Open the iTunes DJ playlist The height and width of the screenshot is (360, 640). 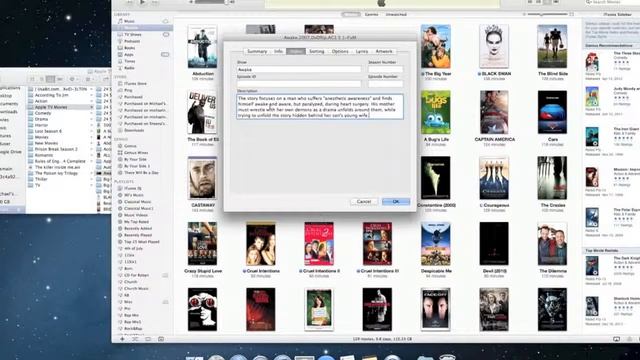[x=133, y=189]
